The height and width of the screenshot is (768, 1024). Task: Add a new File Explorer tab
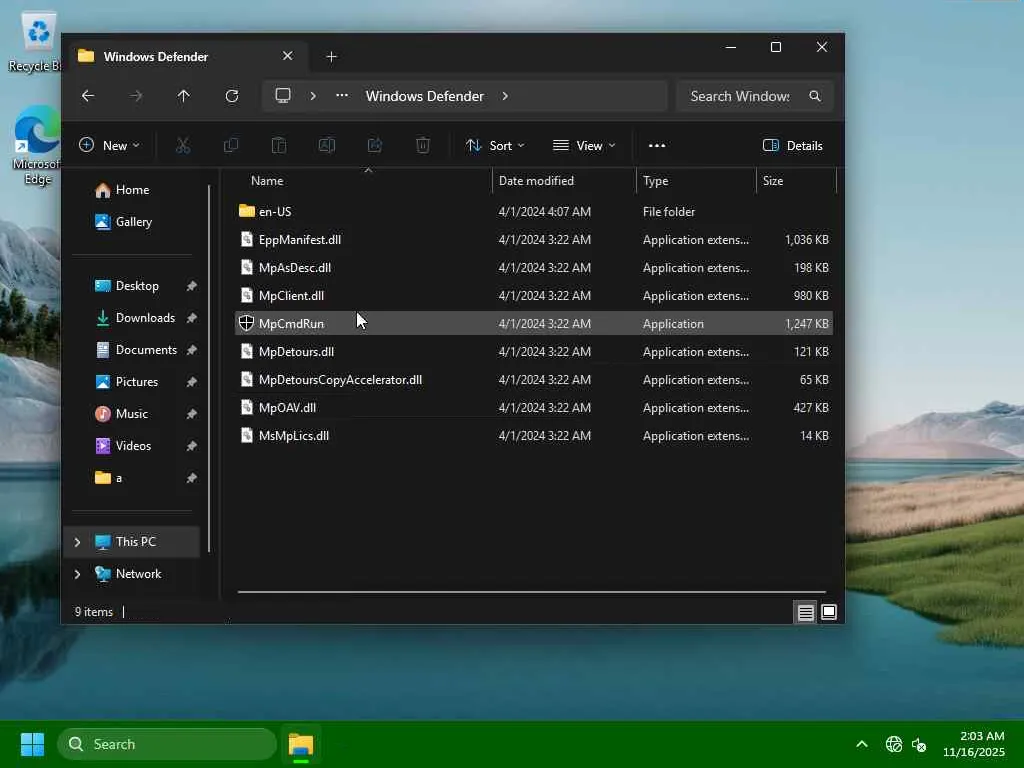(x=331, y=57)
